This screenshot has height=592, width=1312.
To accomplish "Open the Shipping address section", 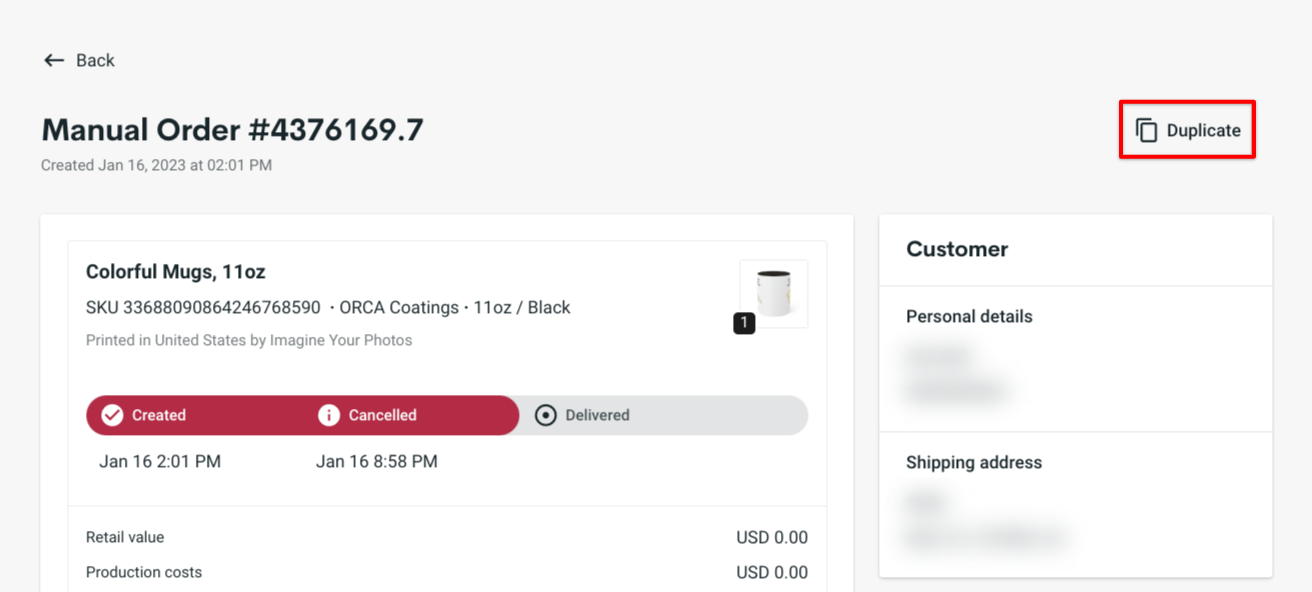I will [x=974, y=462].
